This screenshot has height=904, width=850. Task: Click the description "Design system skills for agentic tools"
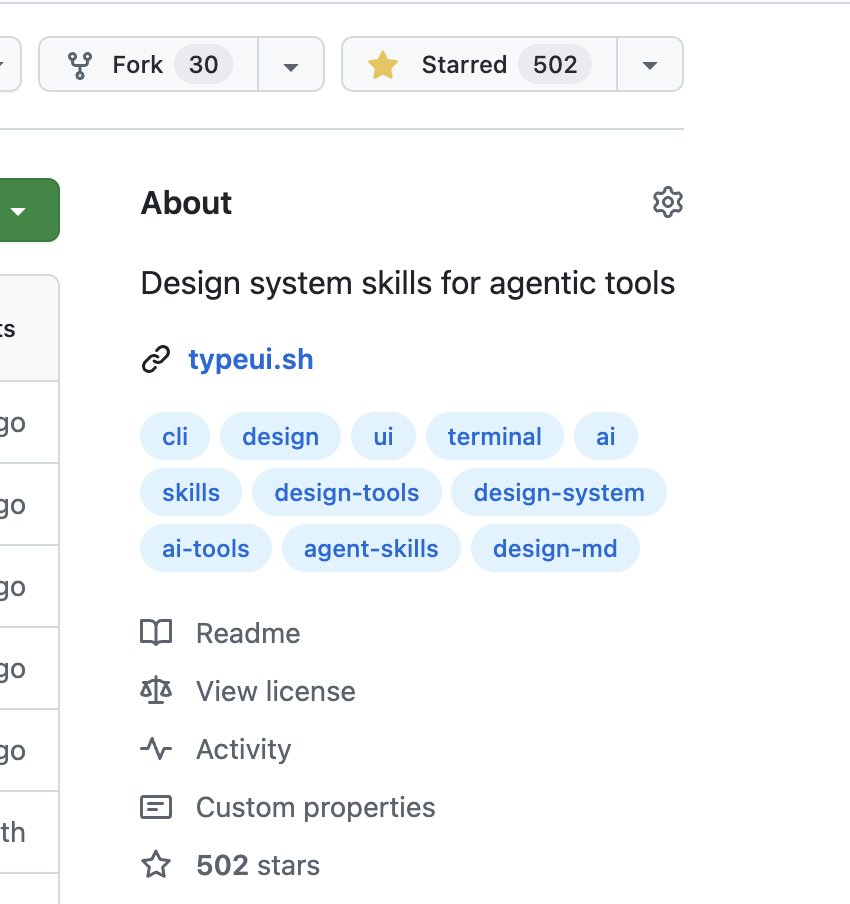pyautogui.click(x=408, y=283)
